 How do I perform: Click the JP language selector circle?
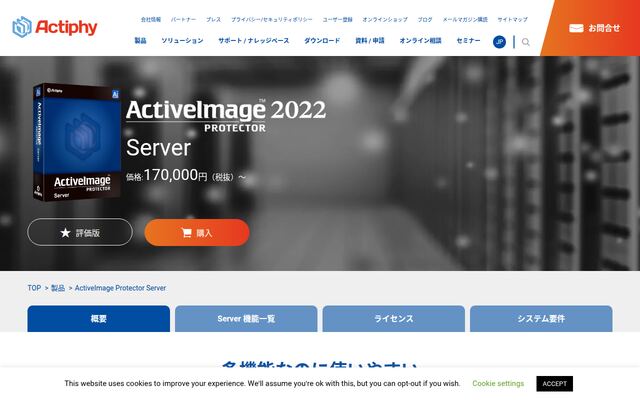pos(499,42)
